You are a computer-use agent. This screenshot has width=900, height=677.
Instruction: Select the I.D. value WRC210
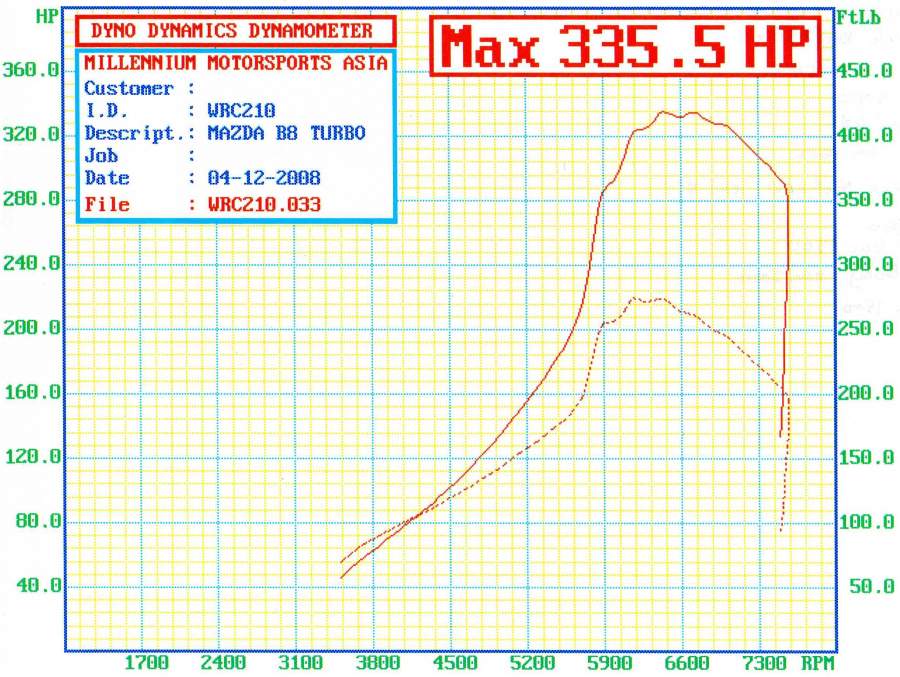[241, 111]
